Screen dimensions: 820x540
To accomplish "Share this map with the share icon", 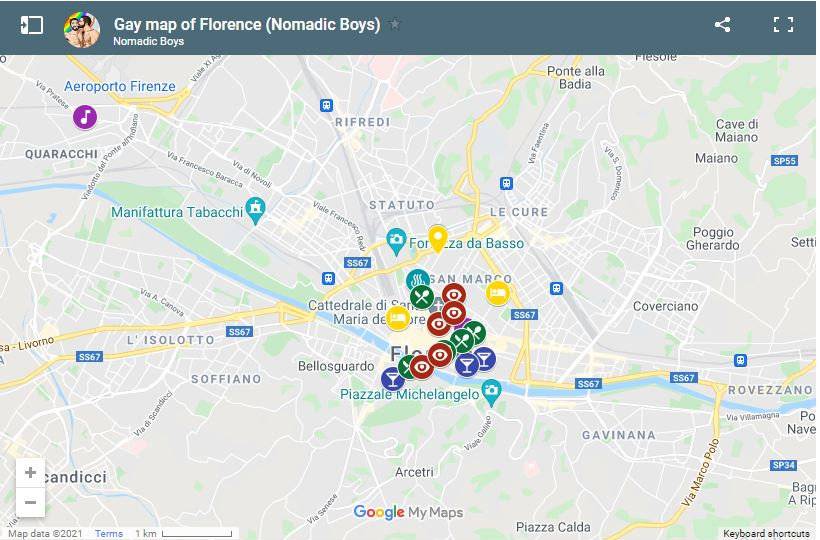I will pyautogui.click(x=722, y=25).
